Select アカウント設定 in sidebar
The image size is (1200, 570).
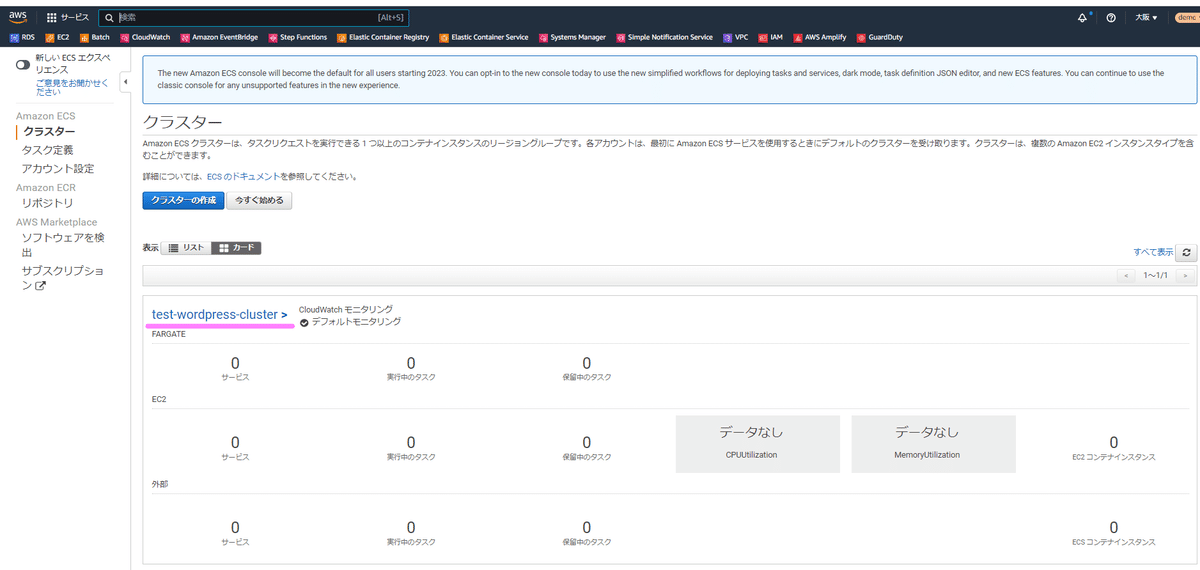pyautogui.click(x=58, y=168)
